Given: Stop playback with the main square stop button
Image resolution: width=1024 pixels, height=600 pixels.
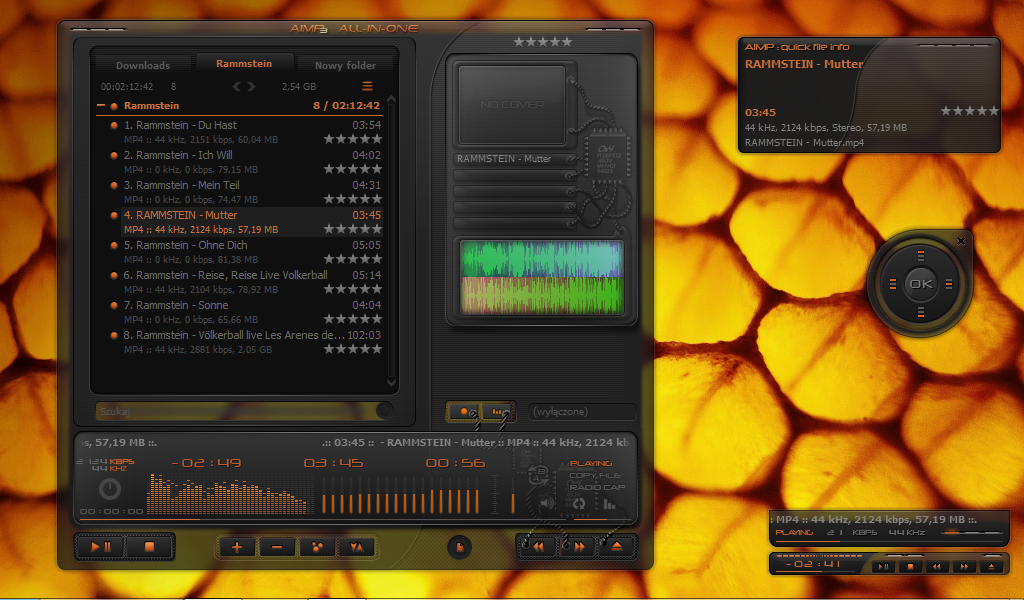Looking at the screenshot, I should (x=149, y=546).
